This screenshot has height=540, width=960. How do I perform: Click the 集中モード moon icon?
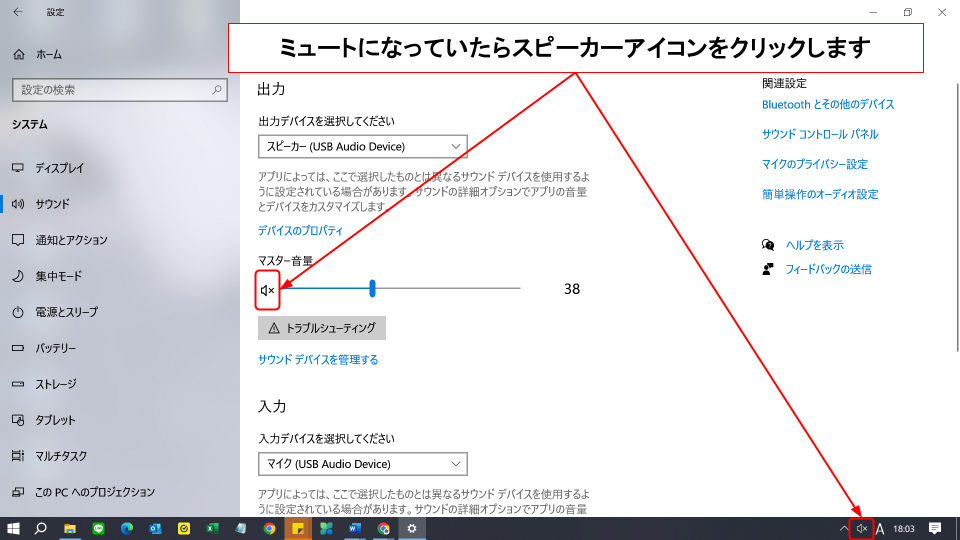click(x=18, y=276)
